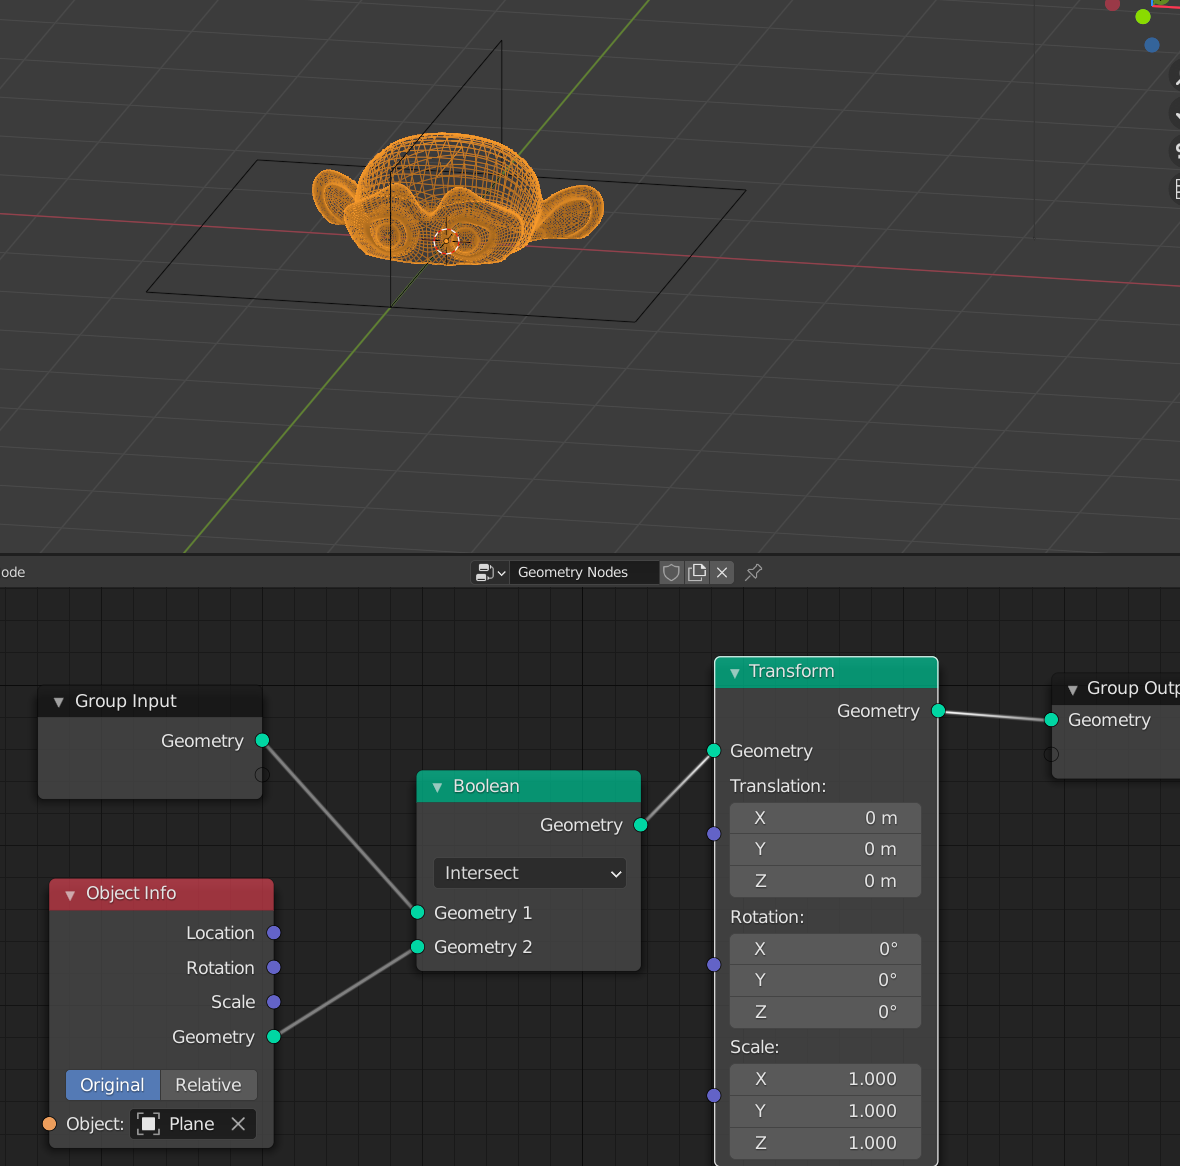
Task: Click Object Info Location output socket
Action: [274, 933]
